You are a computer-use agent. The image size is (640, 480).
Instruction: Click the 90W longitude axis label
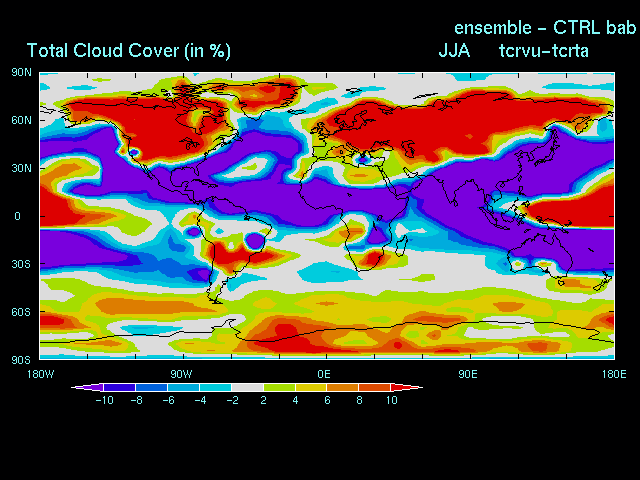pyautogui.click(x=181, y=373)
